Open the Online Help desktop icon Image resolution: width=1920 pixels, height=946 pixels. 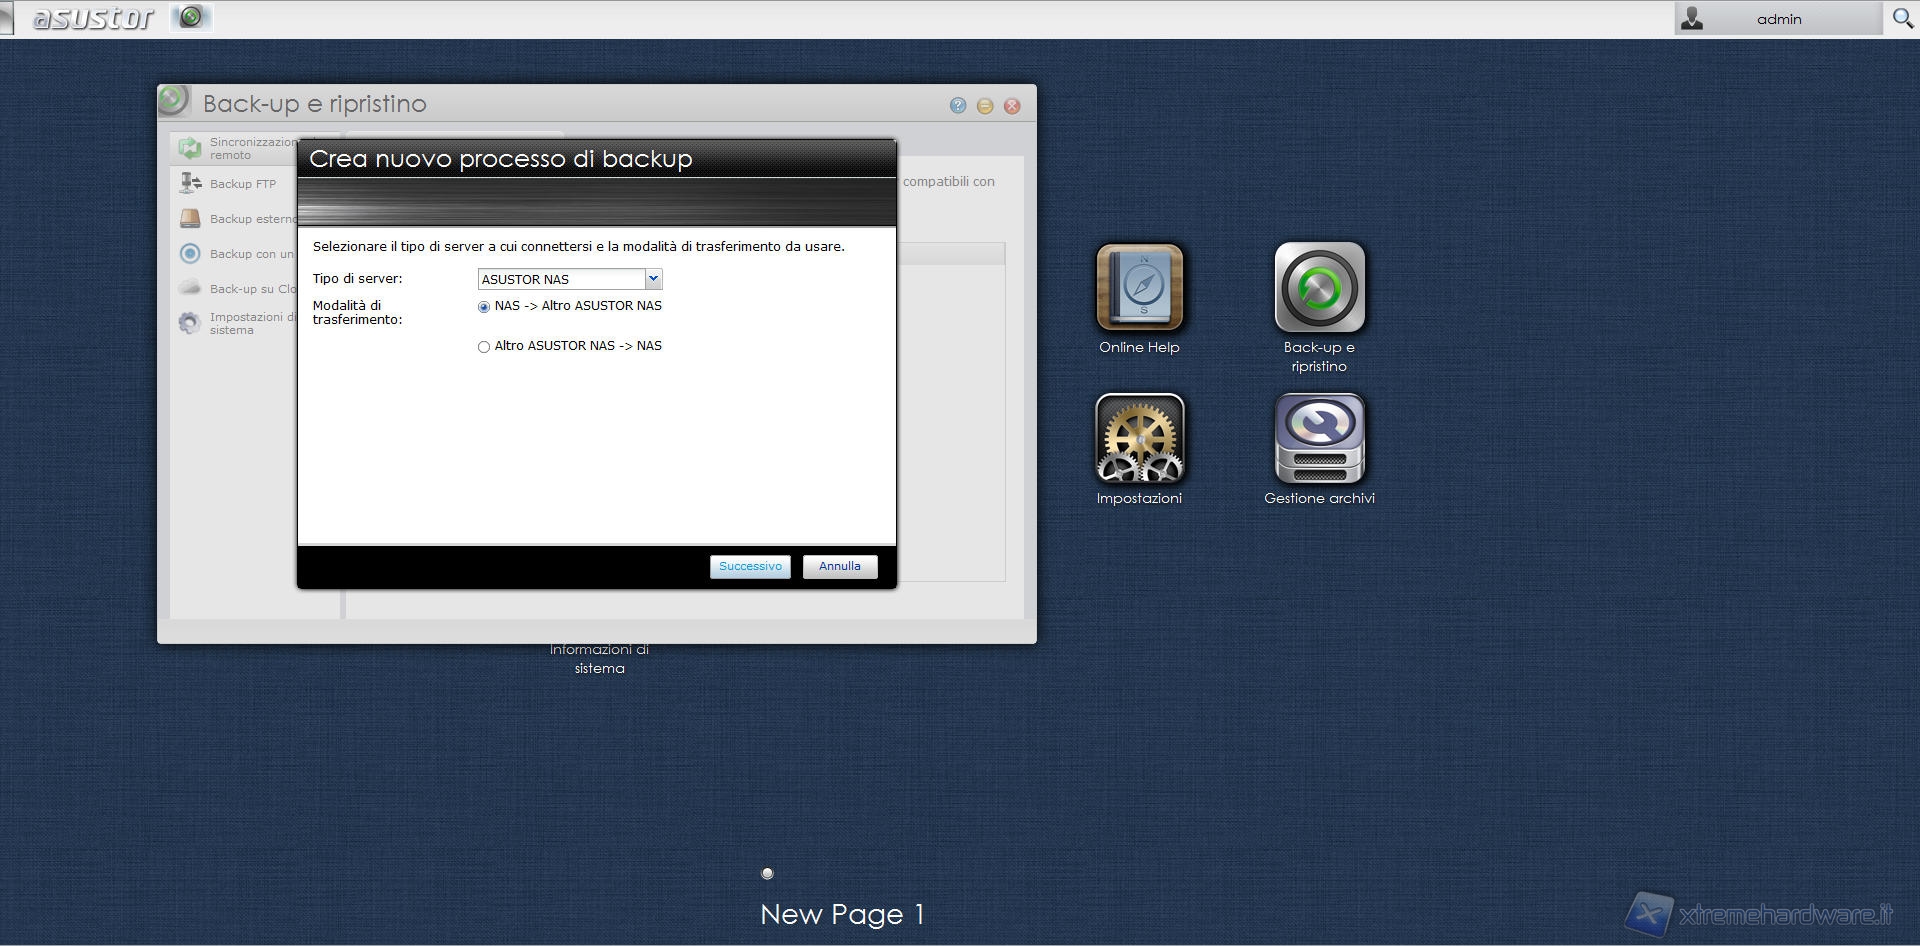[1139, 288]
